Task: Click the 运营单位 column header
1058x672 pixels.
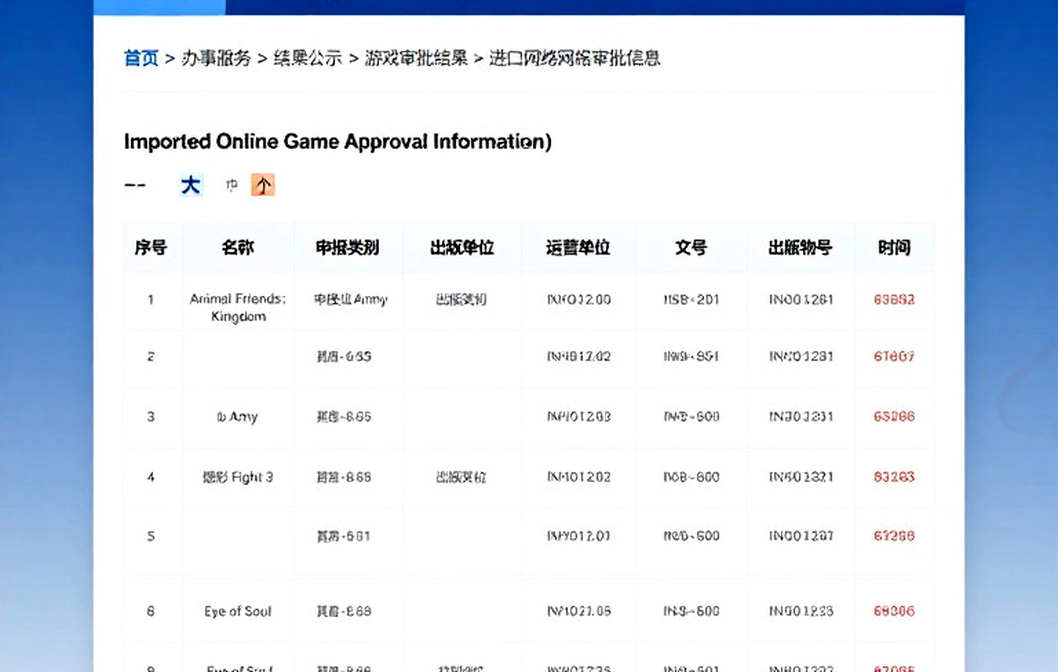Action: [x=578, y=248]
